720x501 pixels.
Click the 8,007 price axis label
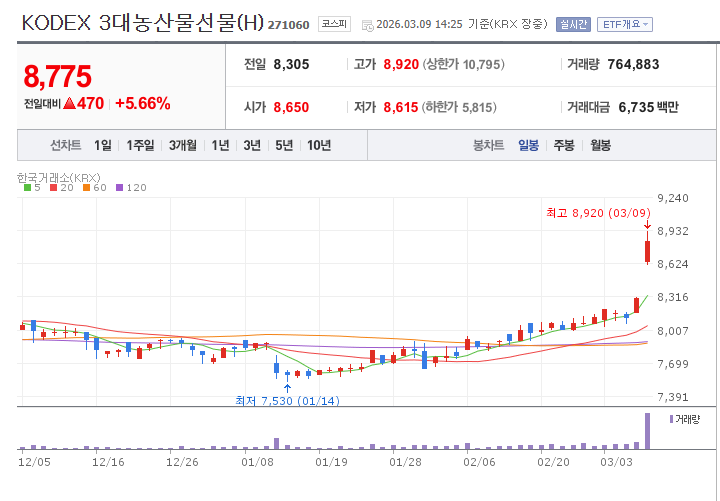[x=673, y=331]
